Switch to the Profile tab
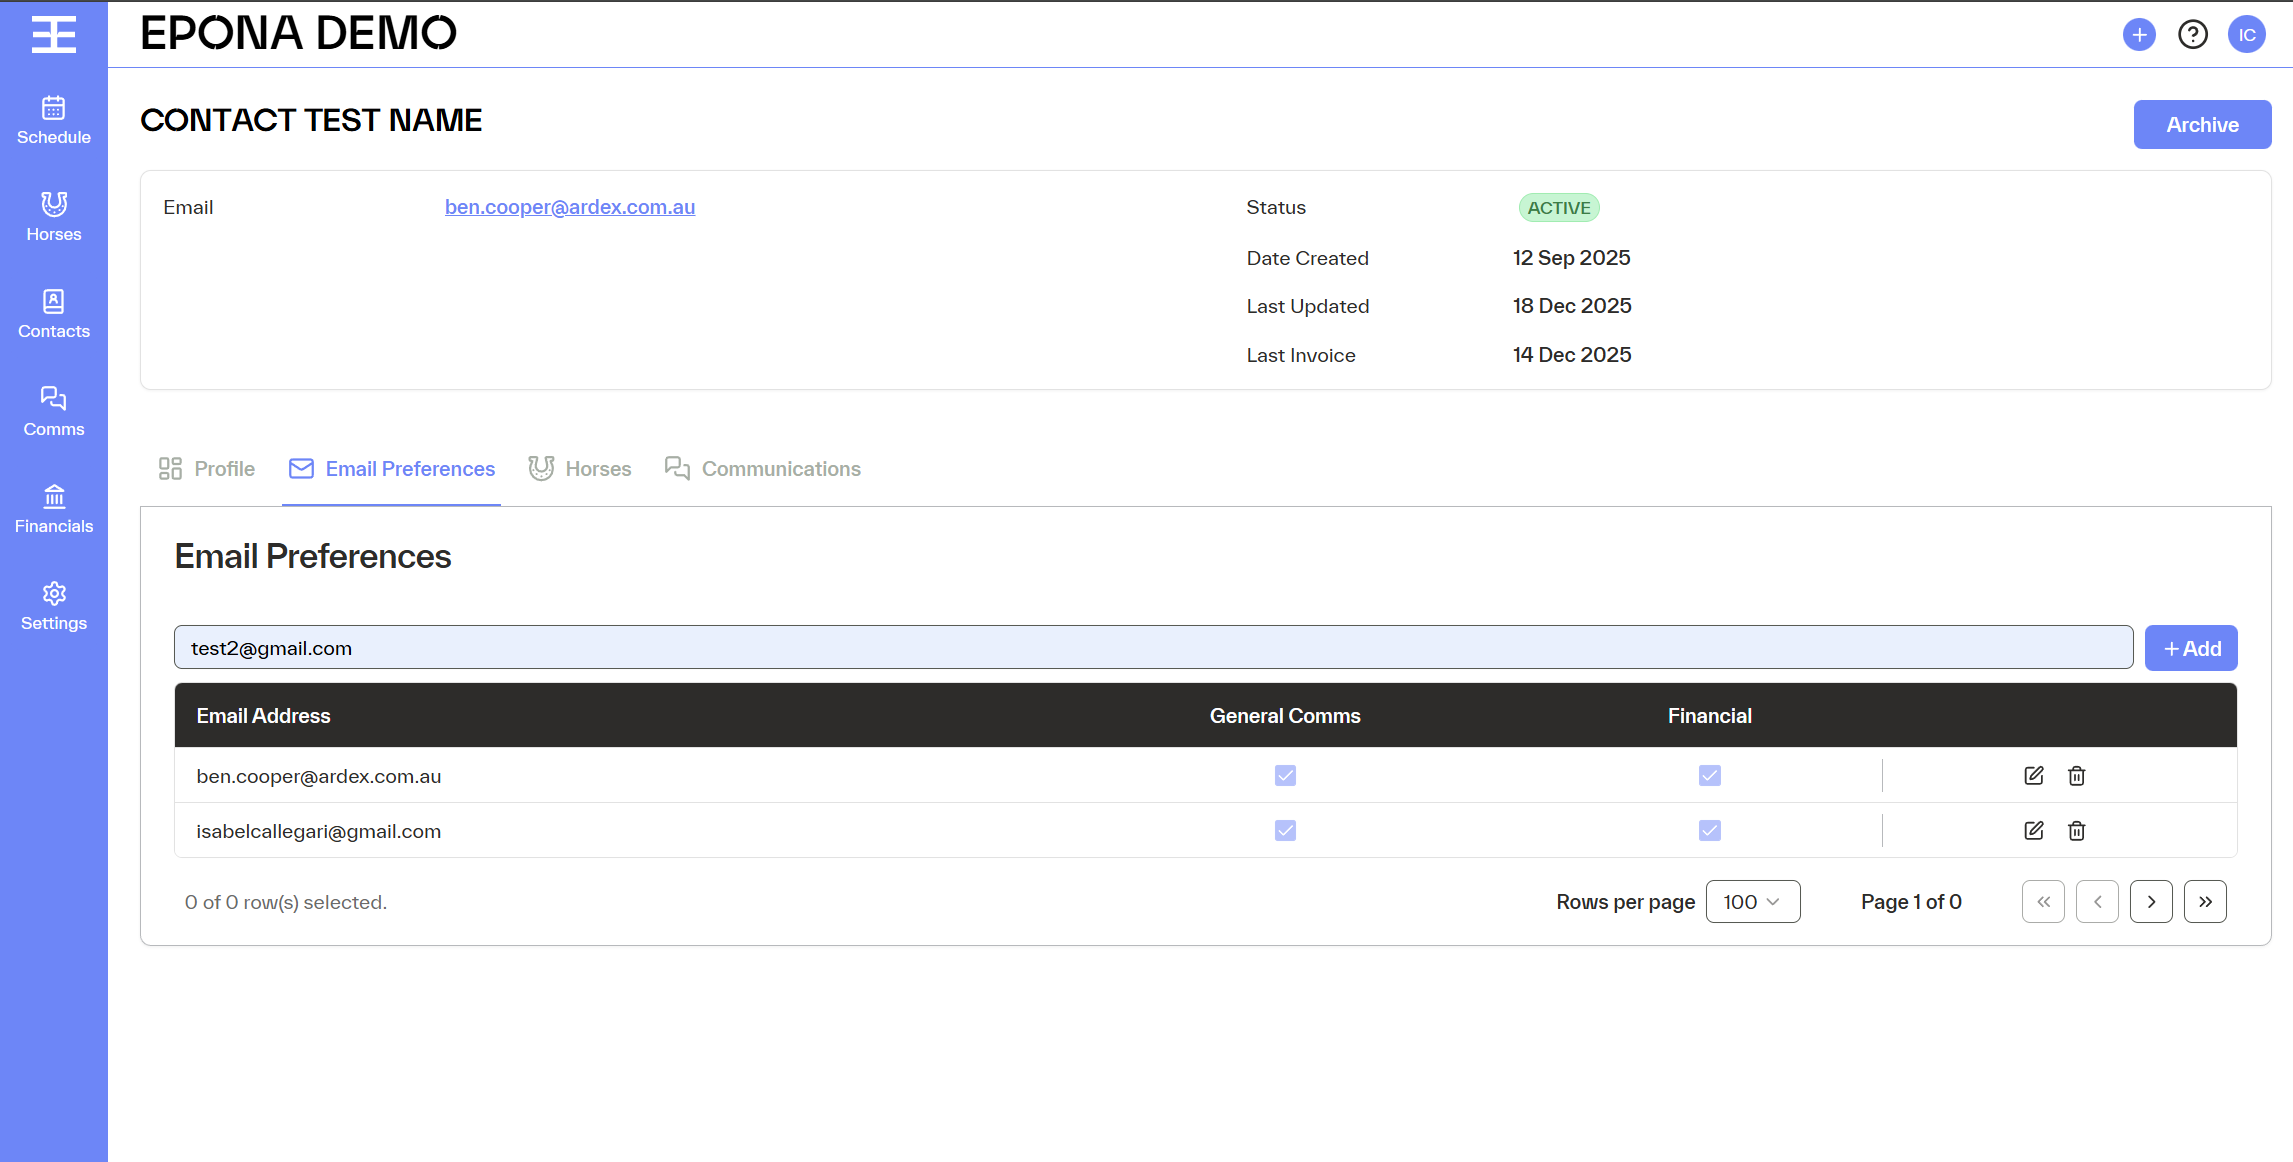The height and width of the screenshot is (1162, 2293). coord(208,469)
